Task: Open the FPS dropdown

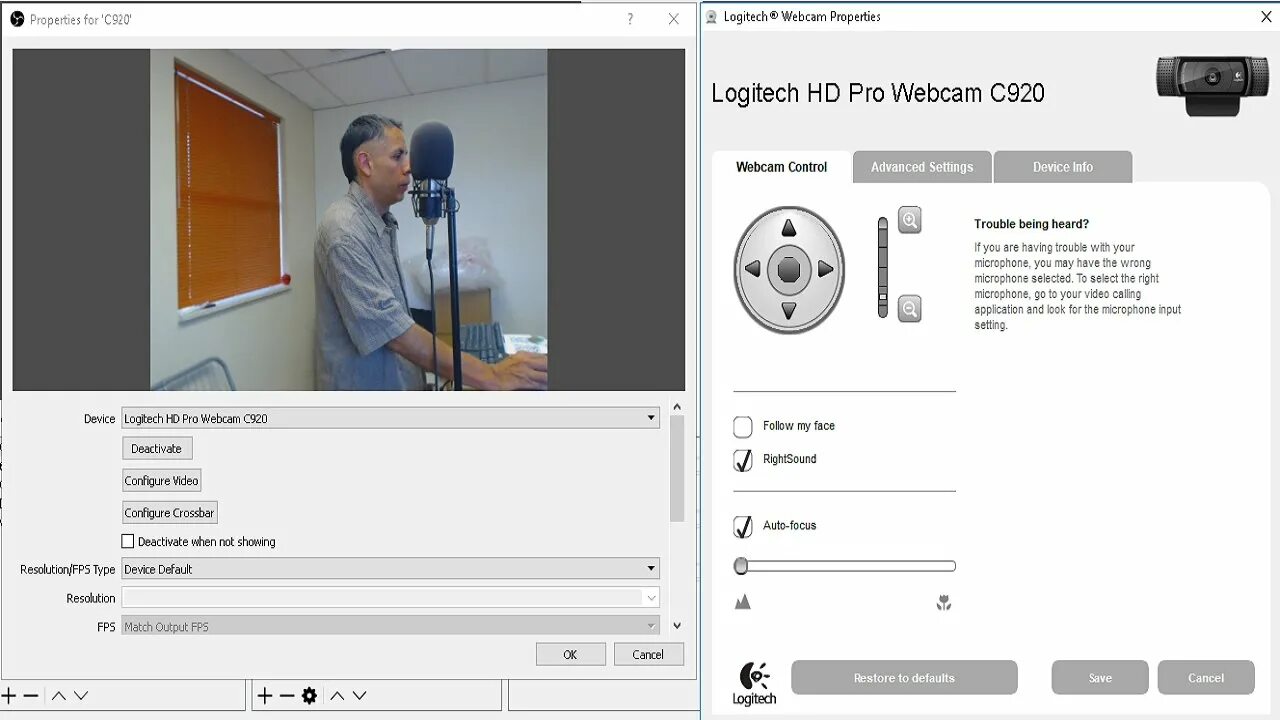Action: pos(390,627)
